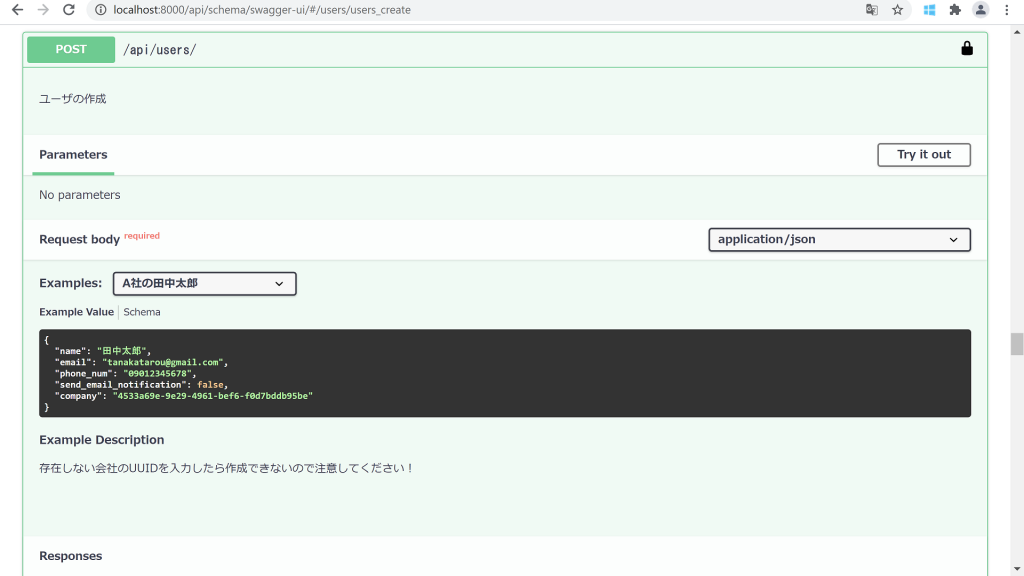Click the Try it out button
Screen dimensions: 1024x576
pyautogui.click(x=923, y=155)
